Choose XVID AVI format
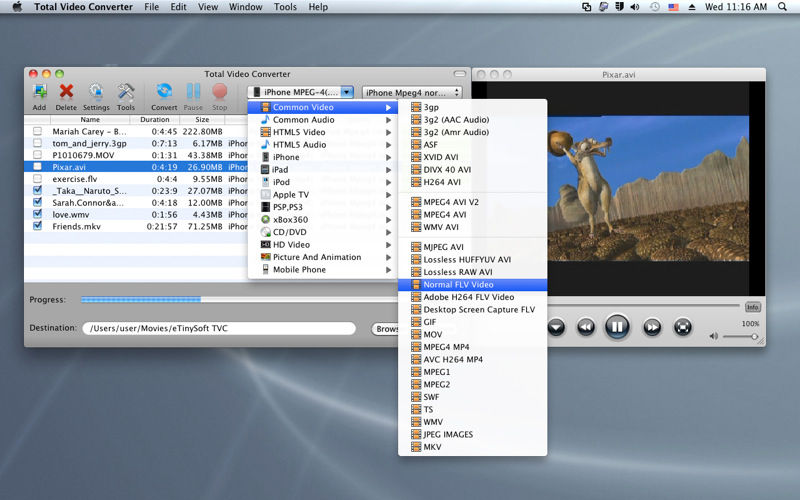The height and width of the screenshot is (500, 800). 472,157
